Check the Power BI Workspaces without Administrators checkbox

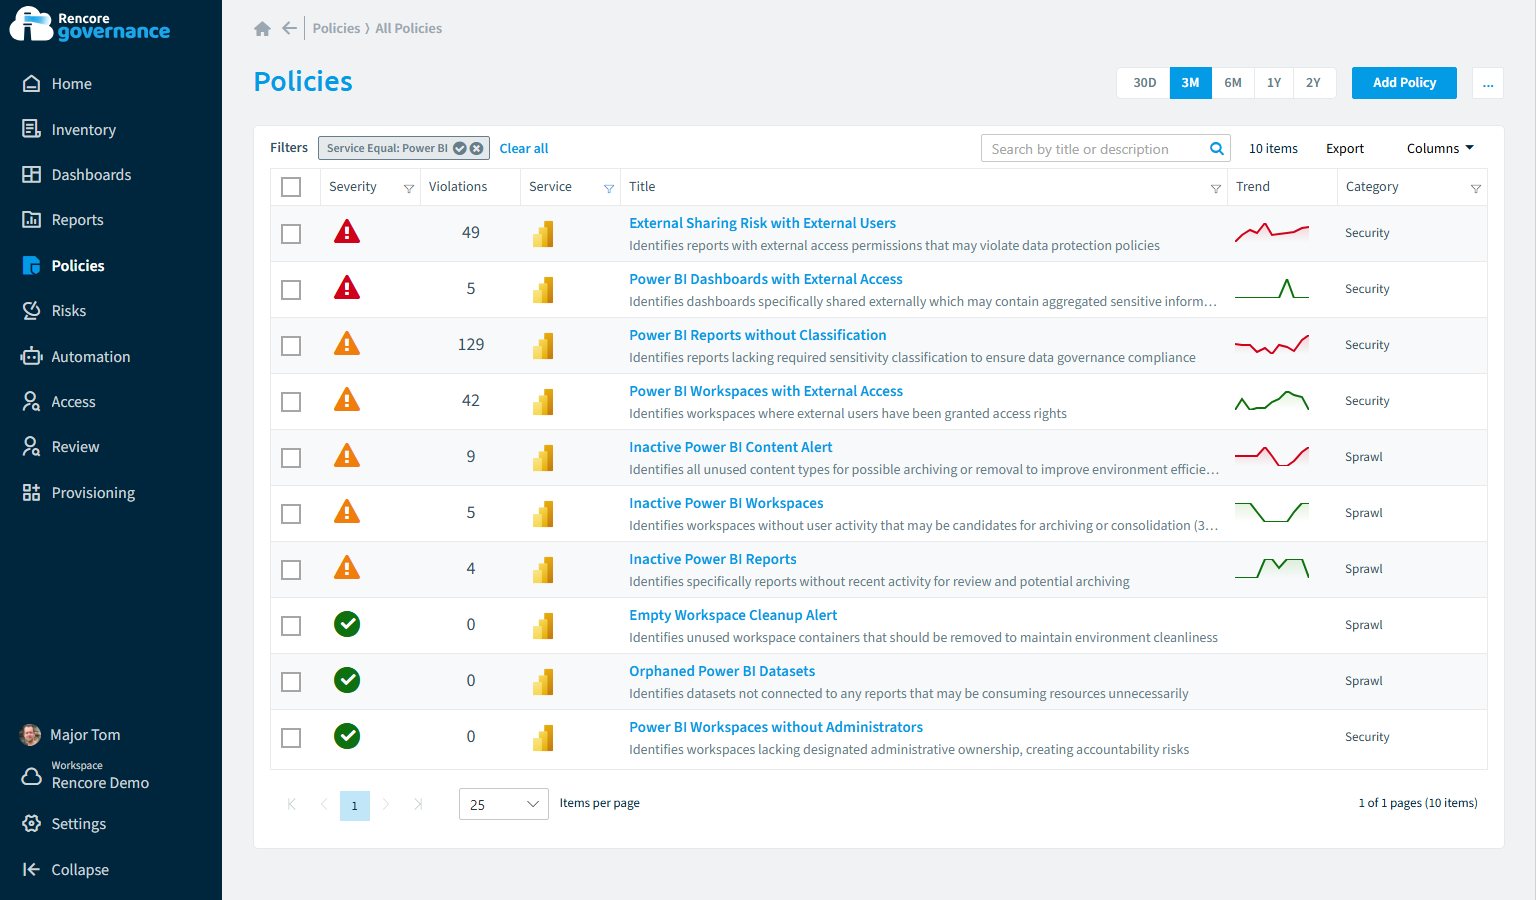[x=291, y=738]
